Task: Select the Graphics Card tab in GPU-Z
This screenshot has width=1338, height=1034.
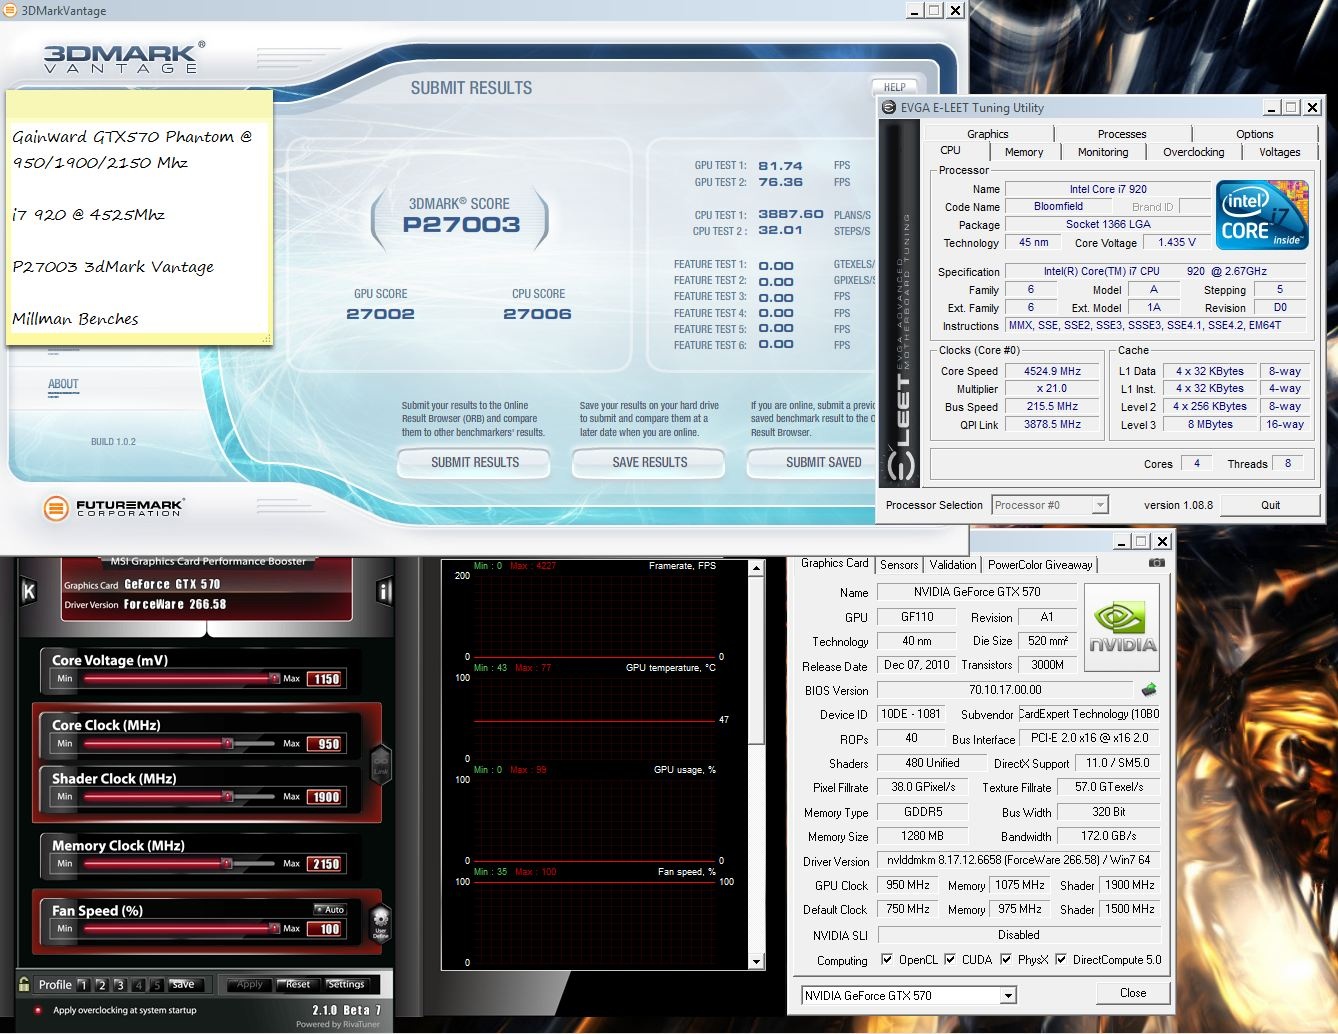Action: 835,563
